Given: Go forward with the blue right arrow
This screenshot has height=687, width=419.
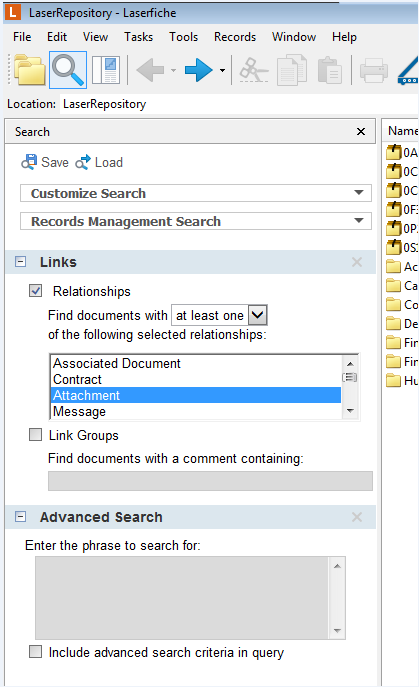Looking at the screenshot, I should pos(199,70).
